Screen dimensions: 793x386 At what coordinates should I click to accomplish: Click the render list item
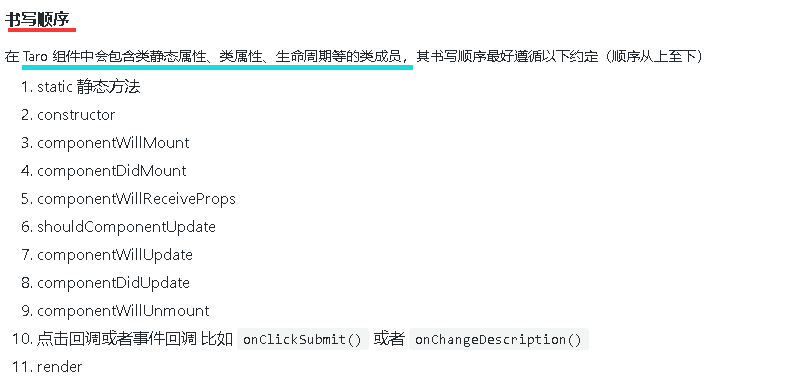[x=59, y=366]
